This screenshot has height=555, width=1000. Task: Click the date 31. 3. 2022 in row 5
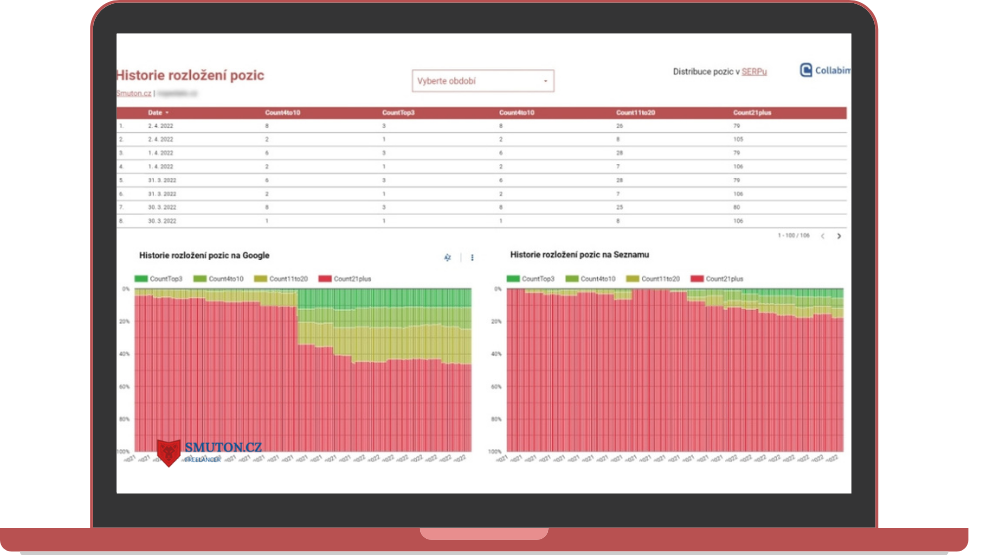point(162,181)
